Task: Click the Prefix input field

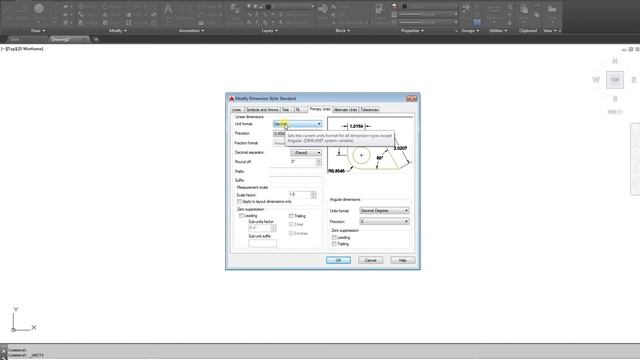Action: (296, 171)
